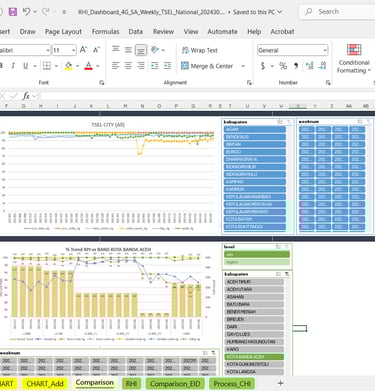Click the Center align icon
The height and width of the screenshot is (391, 375).
(128, 66)
